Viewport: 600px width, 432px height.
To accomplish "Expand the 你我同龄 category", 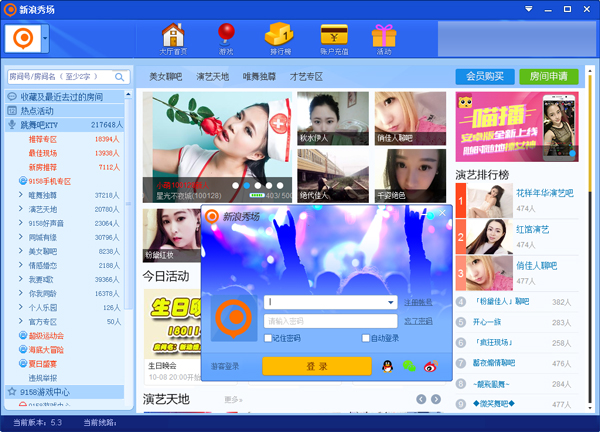I will coord(21,293).
